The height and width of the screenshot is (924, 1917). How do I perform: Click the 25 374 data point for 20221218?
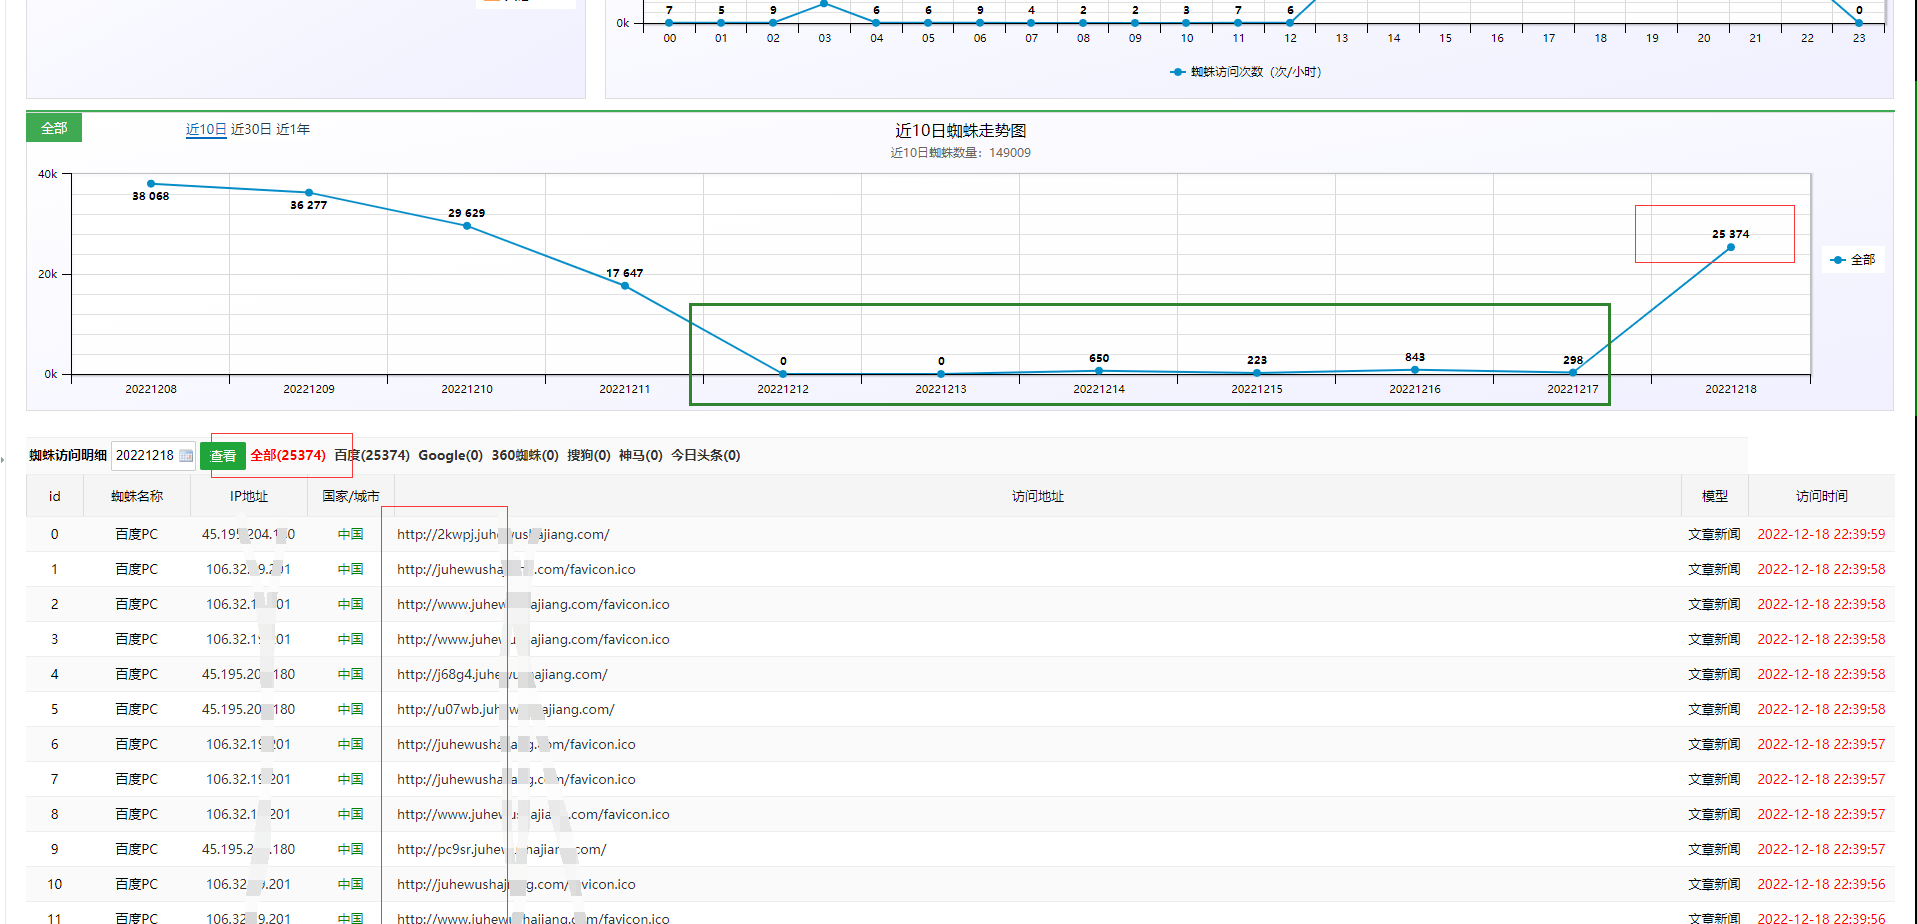coord(1731,247)
